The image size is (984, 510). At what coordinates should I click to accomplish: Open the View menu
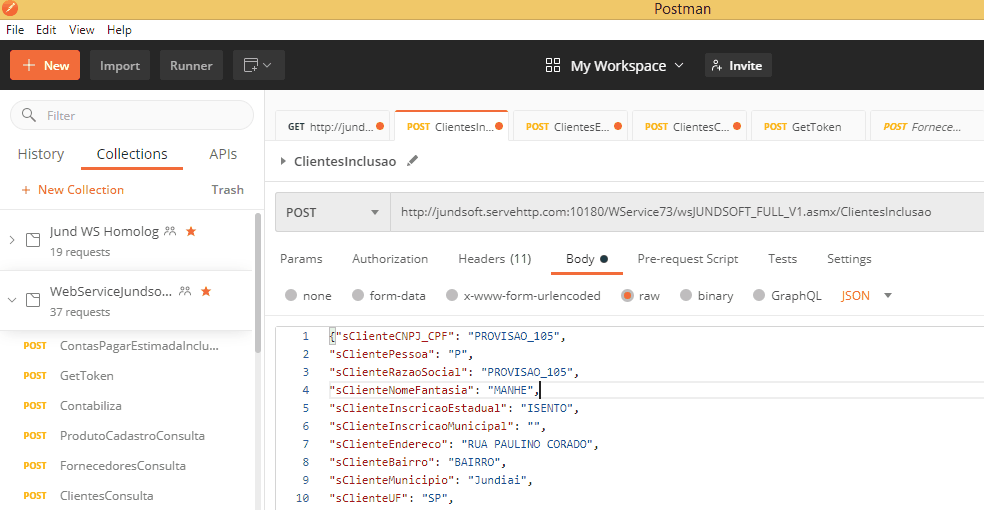82,30
